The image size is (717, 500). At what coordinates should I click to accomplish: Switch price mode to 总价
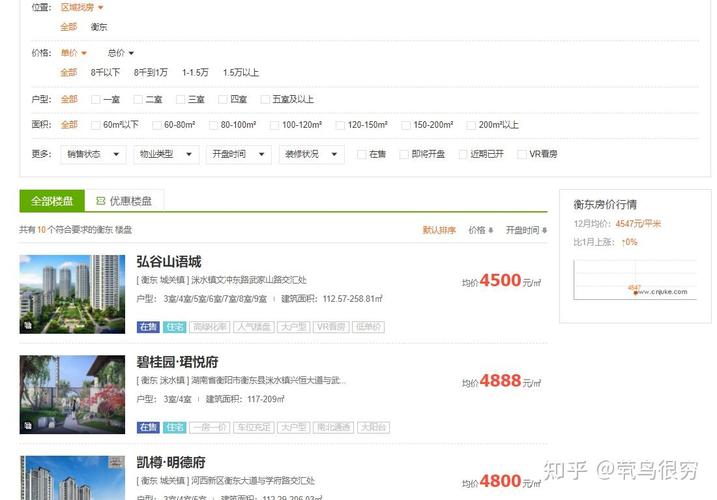pyautogui.click(x=121, y=53)
